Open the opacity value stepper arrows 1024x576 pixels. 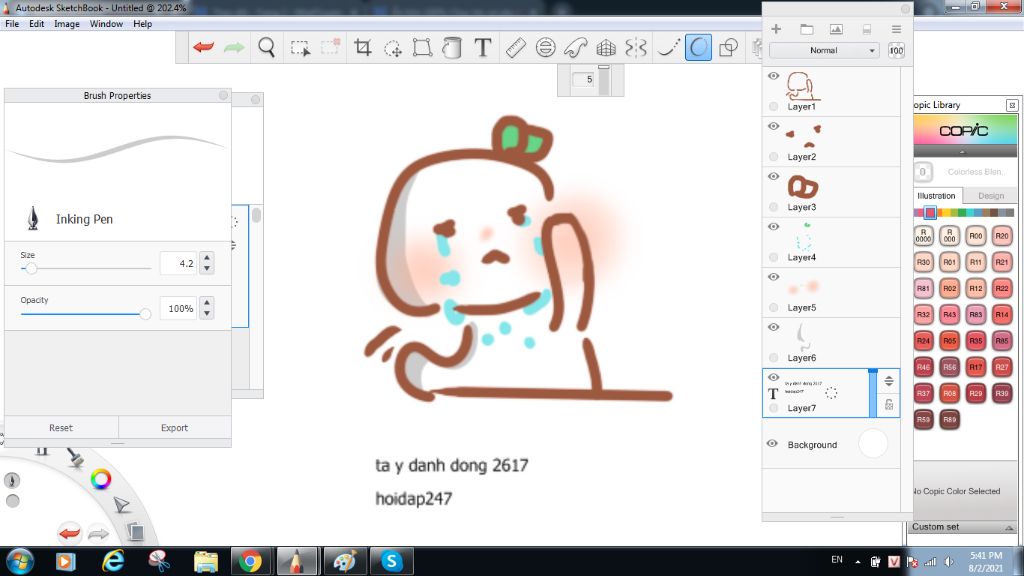point(206,308)
